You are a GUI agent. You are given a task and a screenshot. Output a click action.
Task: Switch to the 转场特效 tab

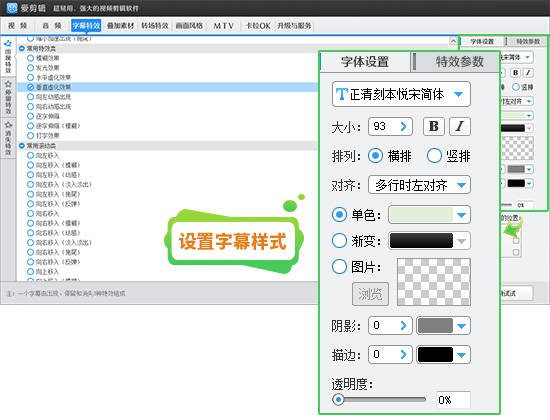(155, 26)
